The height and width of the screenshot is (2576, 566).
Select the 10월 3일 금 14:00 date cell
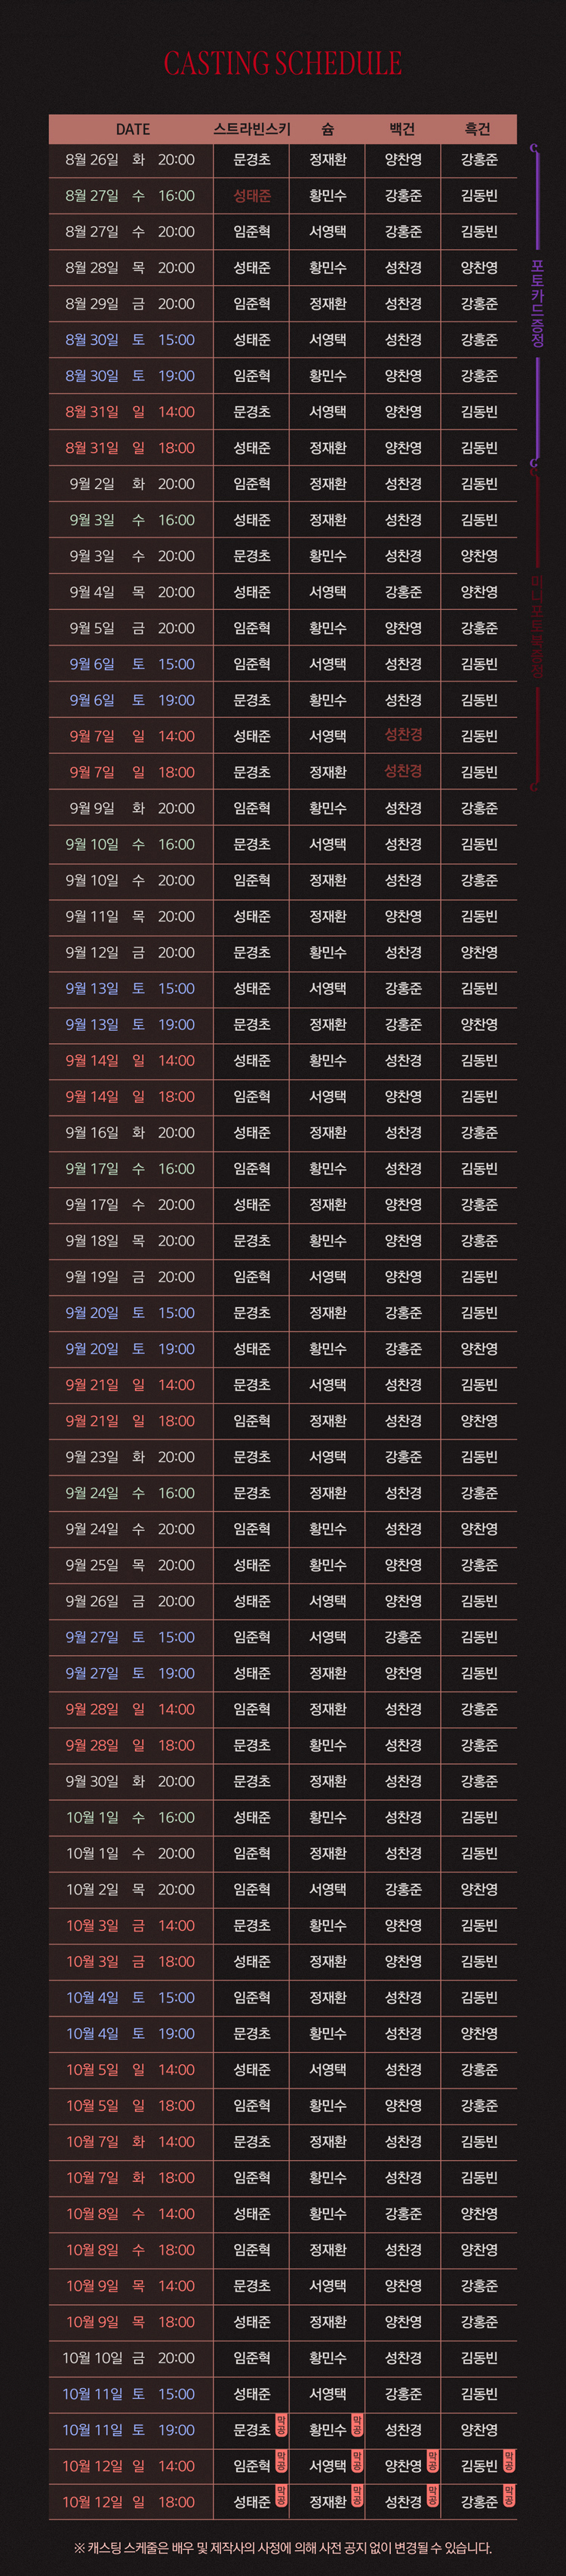[x=130, y=1925]
